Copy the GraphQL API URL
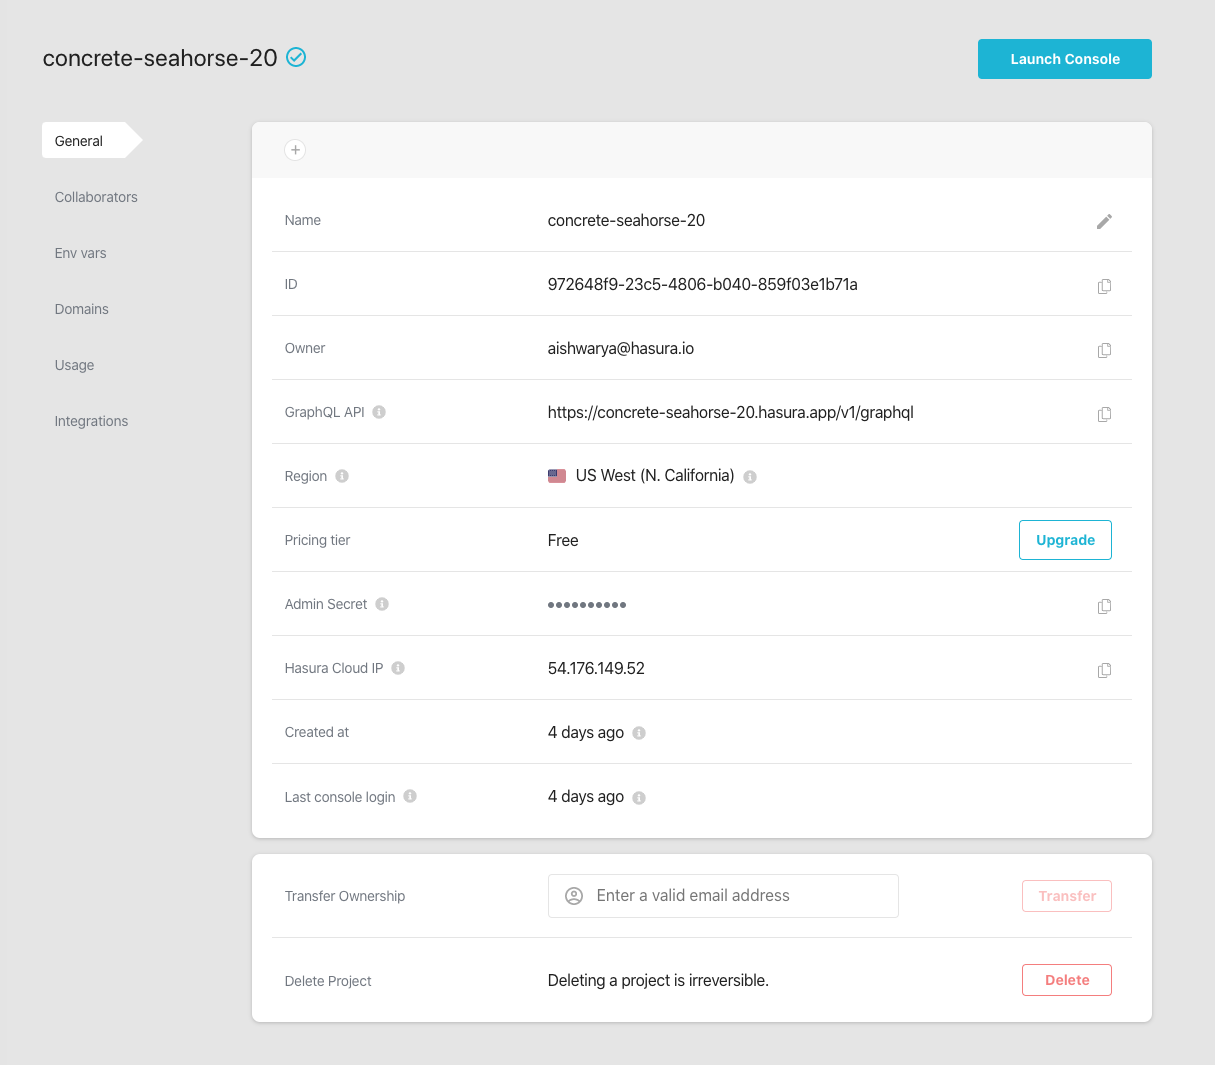 pos(1104,414)
